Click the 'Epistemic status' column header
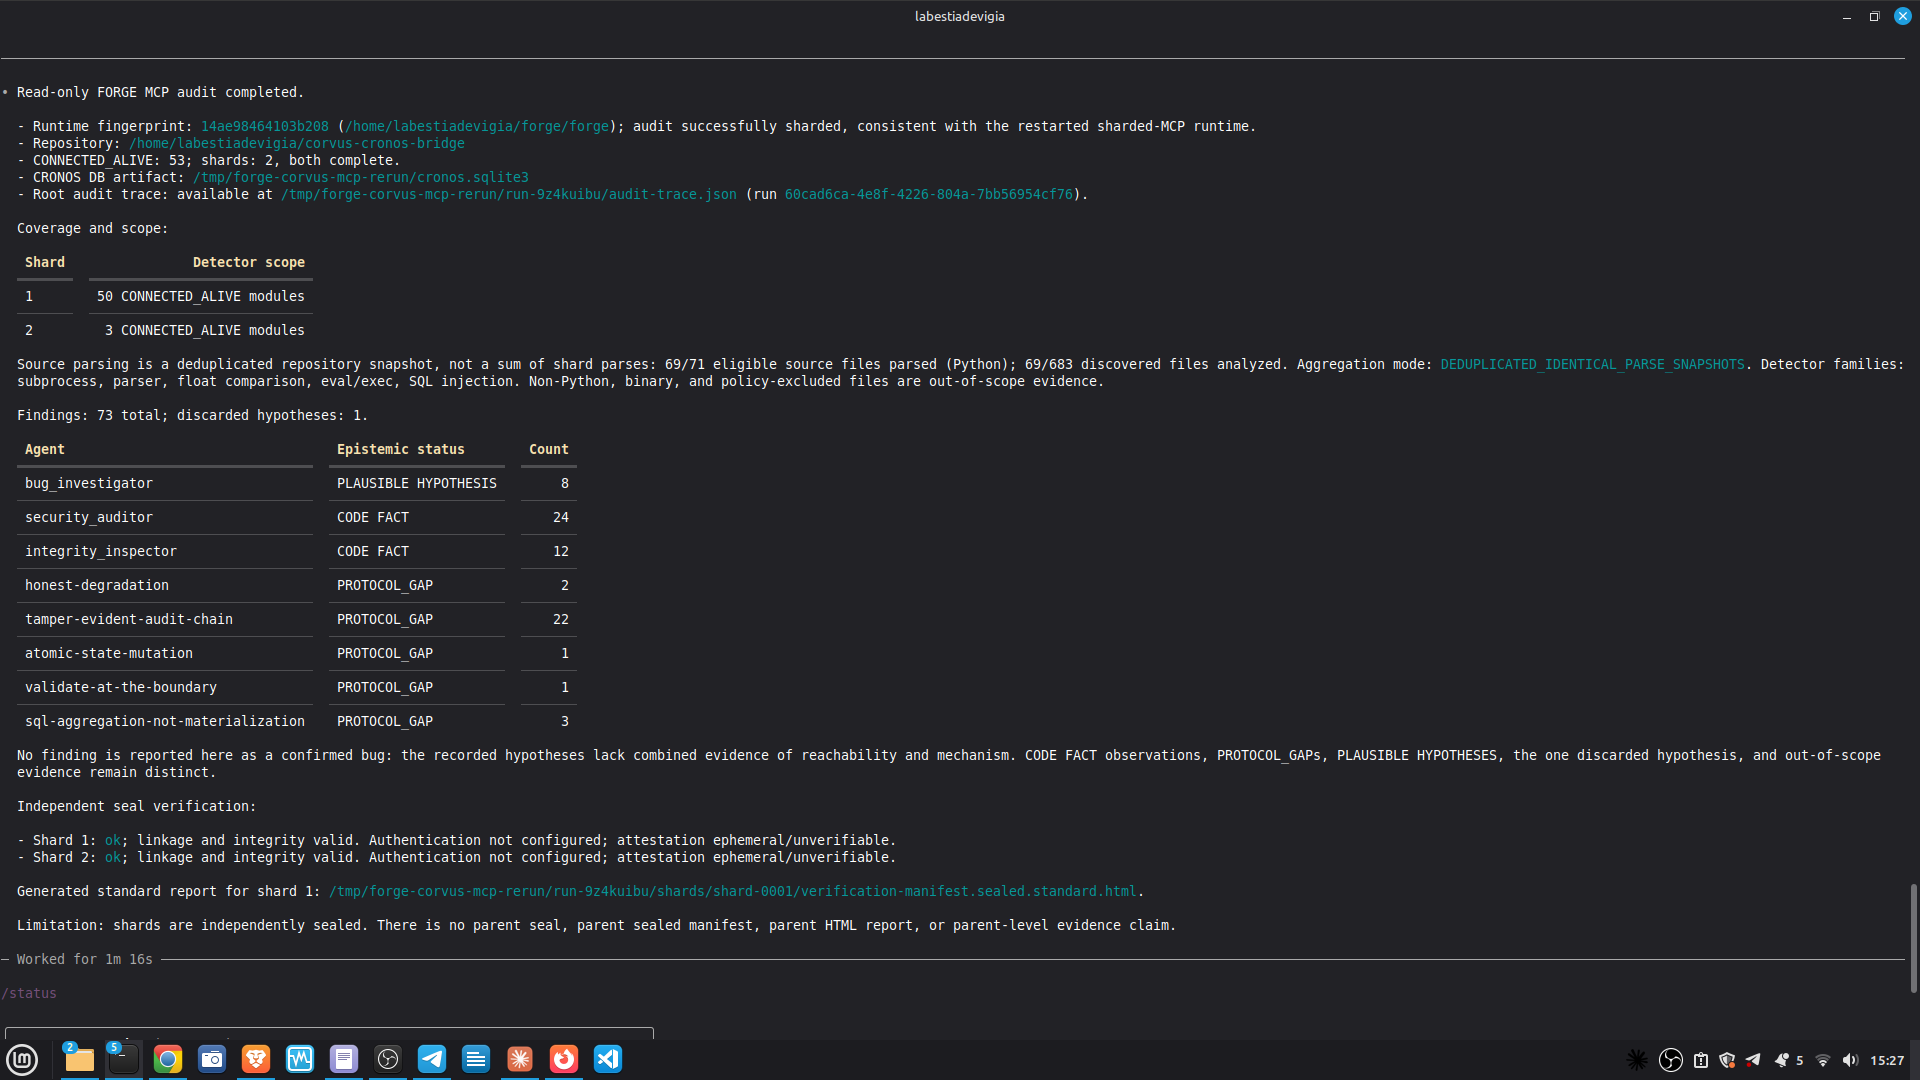The width and height of the screenshot is (1920, 1080). (x=401, y=449)
